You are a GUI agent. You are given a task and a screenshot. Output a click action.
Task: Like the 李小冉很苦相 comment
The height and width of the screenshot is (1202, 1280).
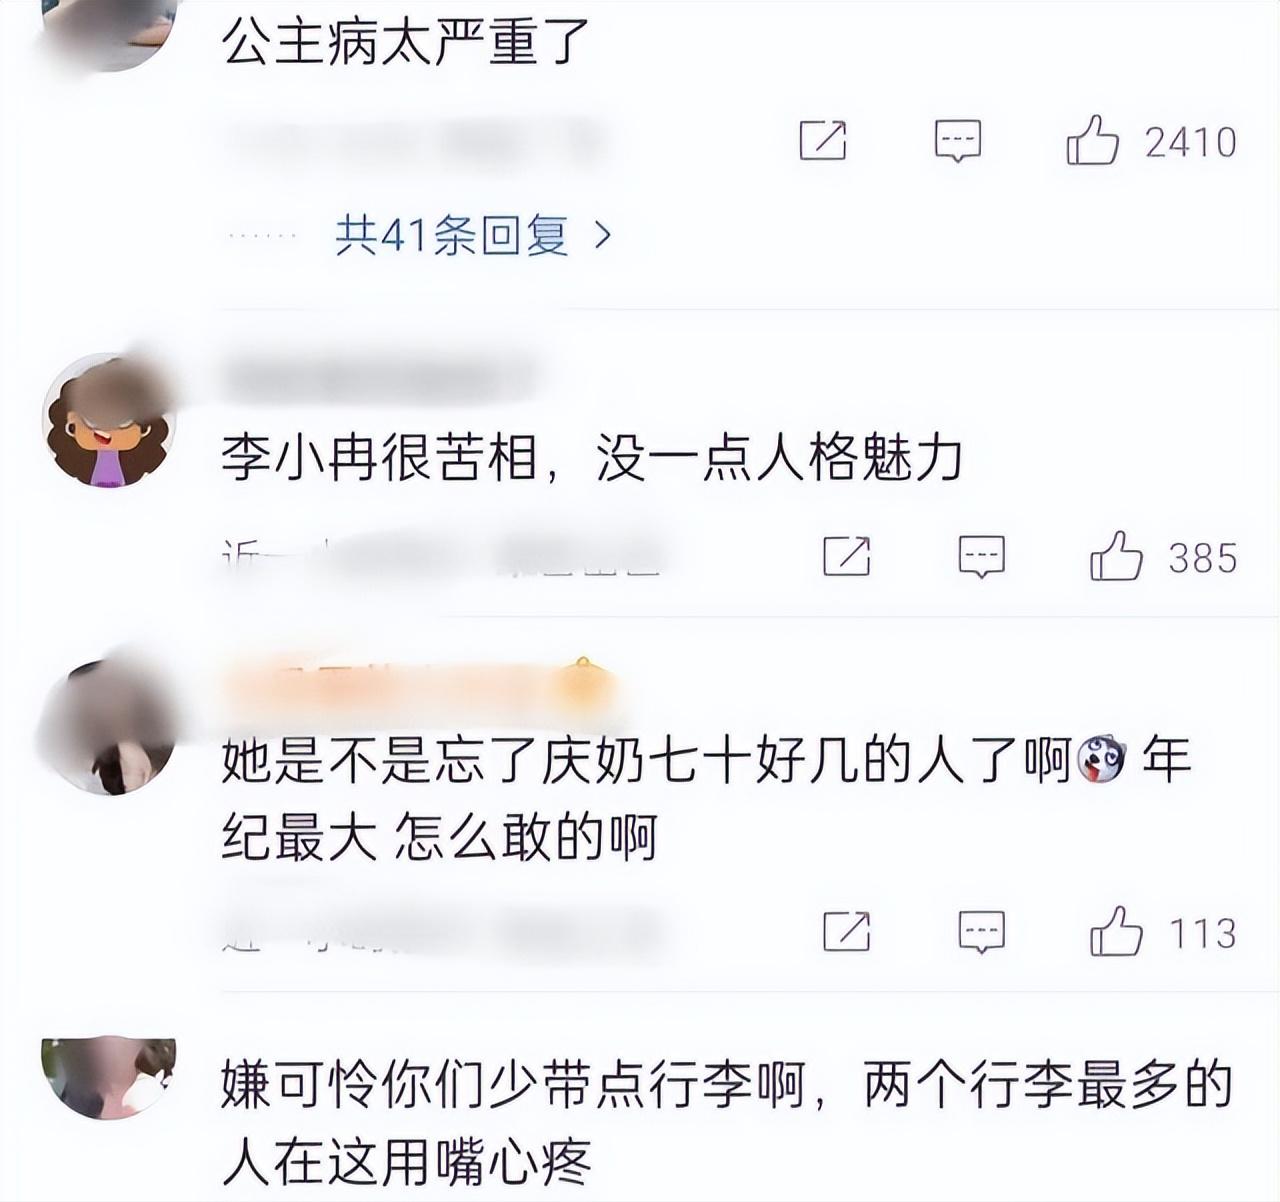point(1116,557)
